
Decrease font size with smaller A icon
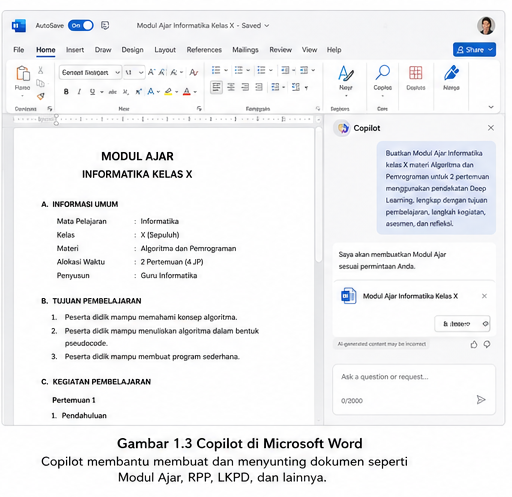[162, 72]
